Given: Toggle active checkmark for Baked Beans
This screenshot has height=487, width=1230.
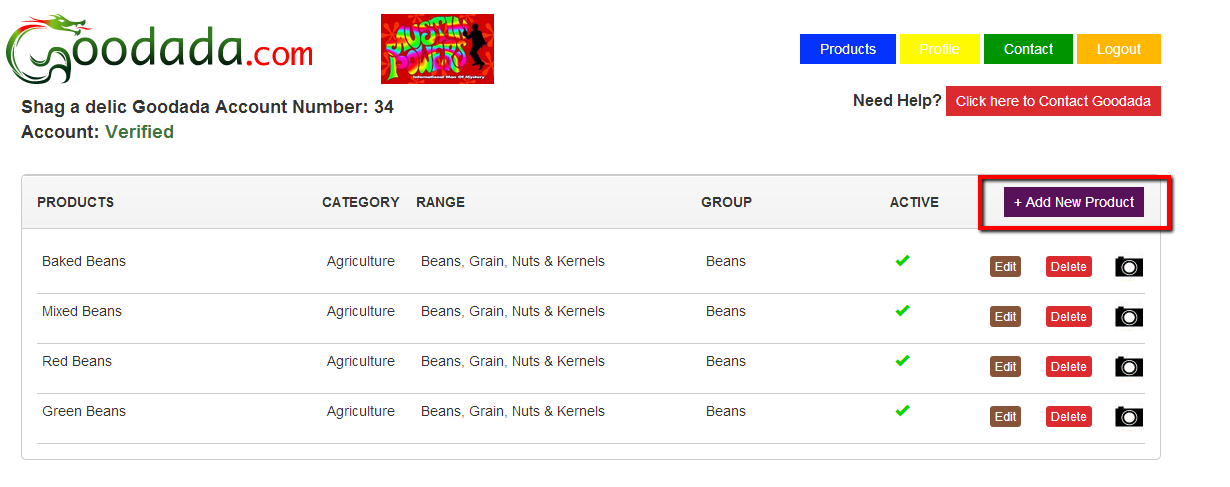Looking at the screenshot, I should [x=902, y=261].
